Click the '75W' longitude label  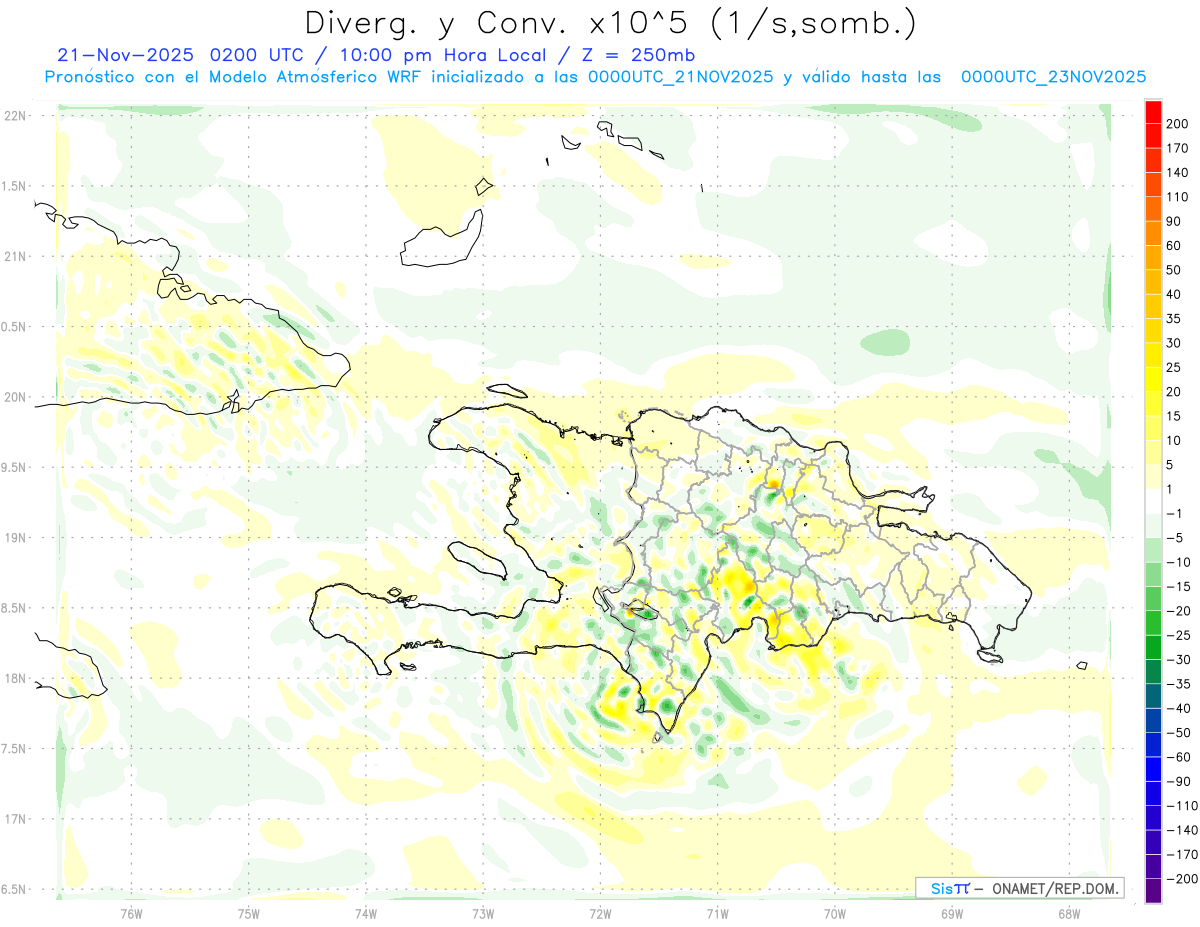pyautogui.click(x=248, y=913)
